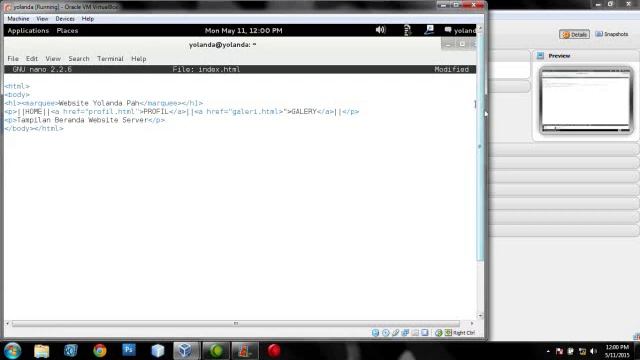The image size is (640, 360).
Task: Open the VirtualBox window's View menu beside Machine
Action: click(x=42, y=19)
